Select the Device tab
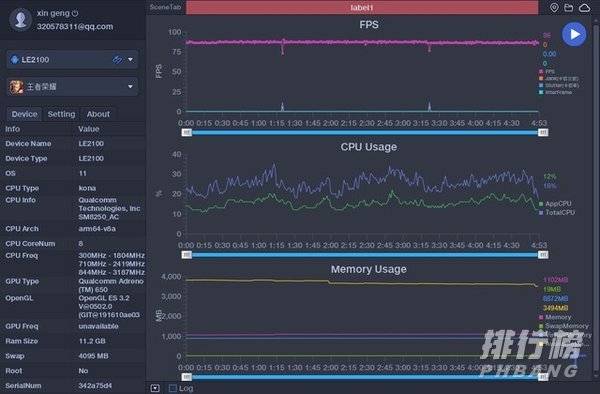 pos(24,114)
